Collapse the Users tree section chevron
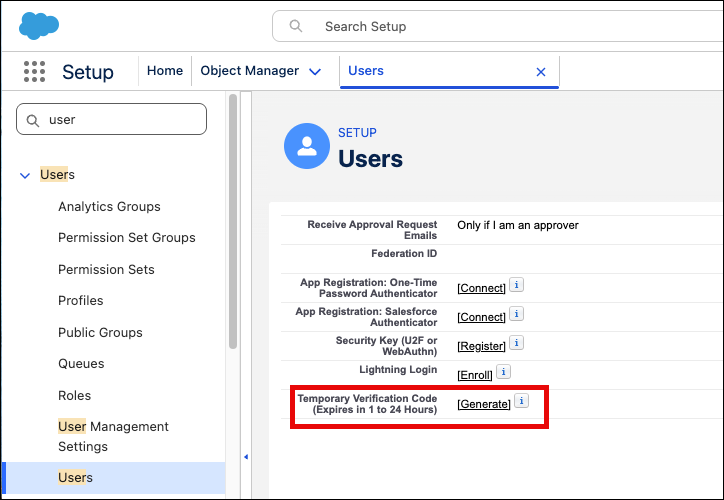This screenshot has height=500, width=724. (25, 175)
